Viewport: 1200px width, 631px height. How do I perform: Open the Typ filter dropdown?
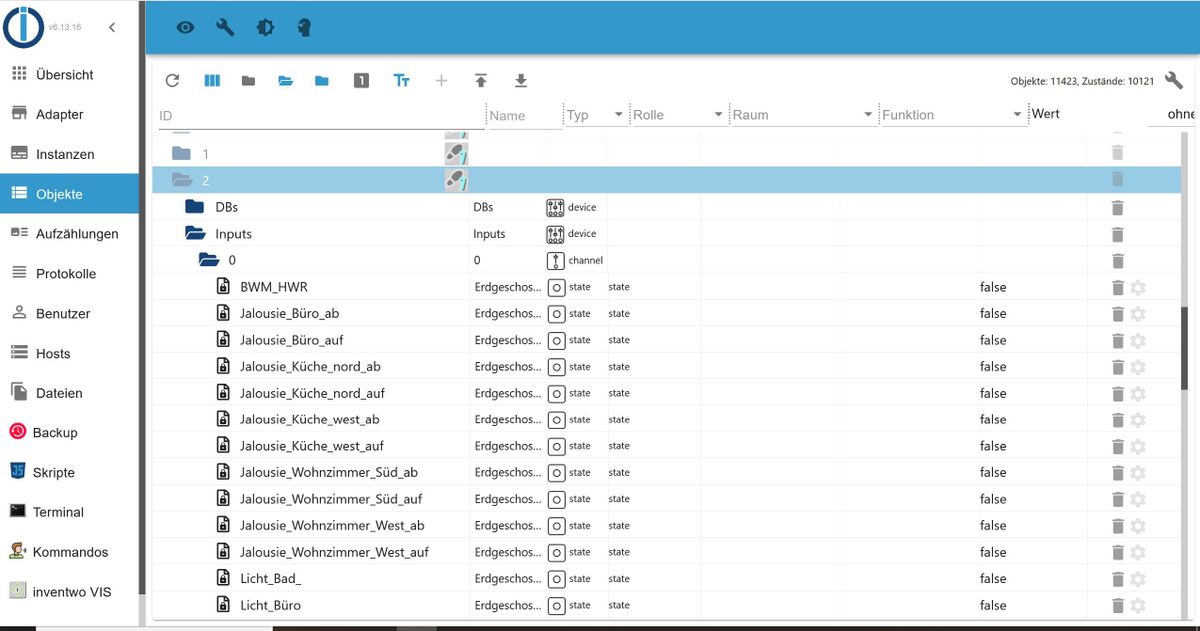point(595,115)
